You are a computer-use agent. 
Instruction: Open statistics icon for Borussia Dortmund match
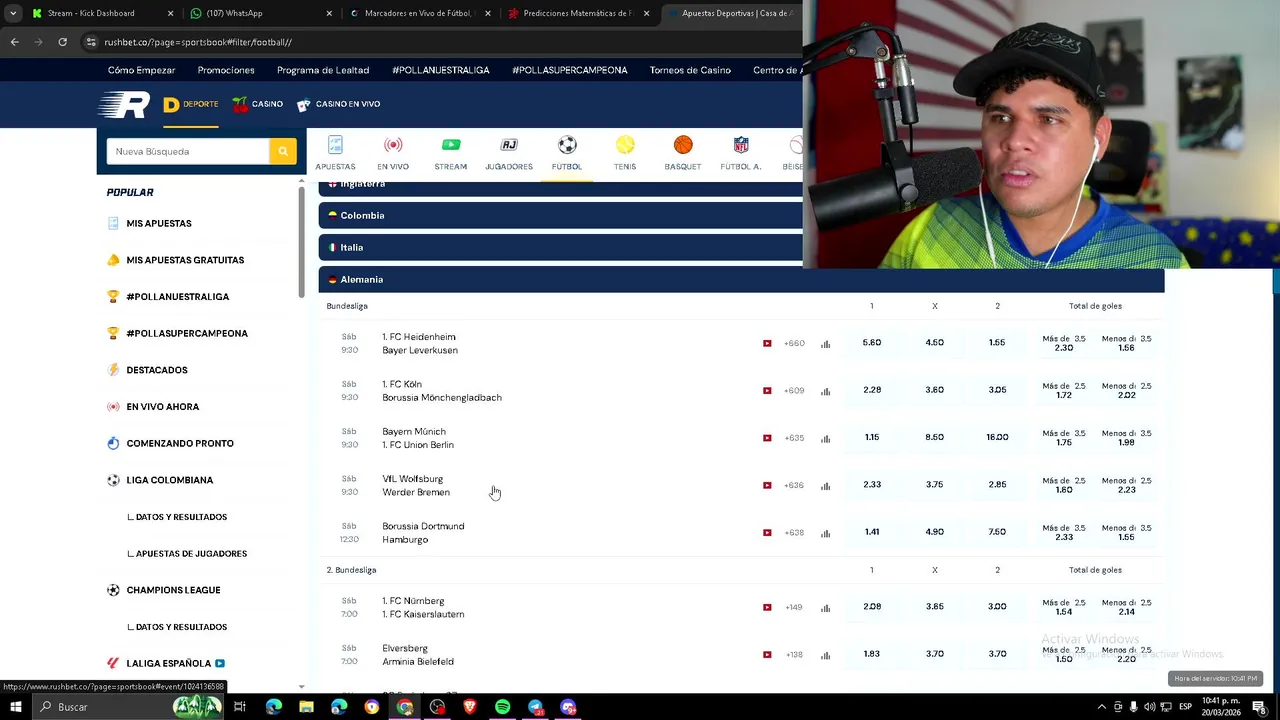coord(825,533)
